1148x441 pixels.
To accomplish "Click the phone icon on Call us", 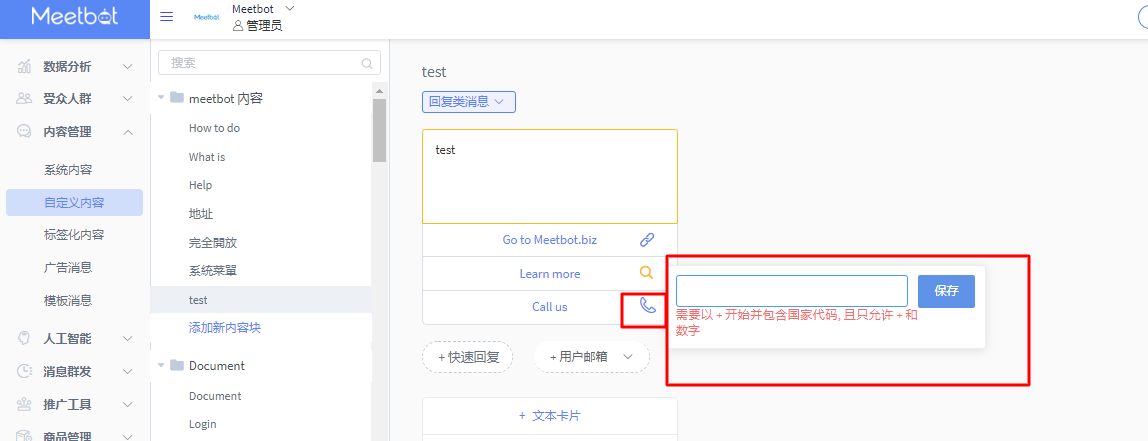I will point(648,305).
